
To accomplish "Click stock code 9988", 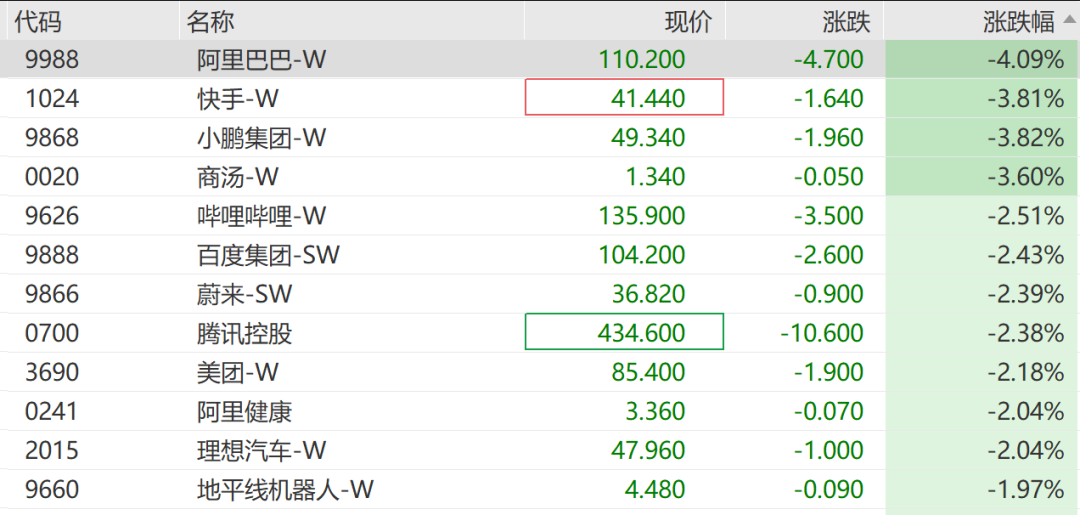I will pyautogui.click(x=52, y=60).
